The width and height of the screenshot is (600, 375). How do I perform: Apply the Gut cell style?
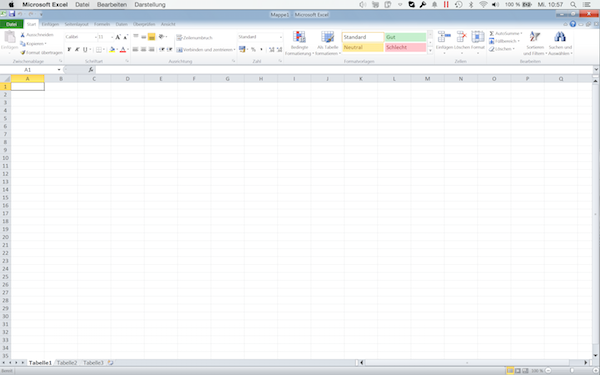(405, 37)
